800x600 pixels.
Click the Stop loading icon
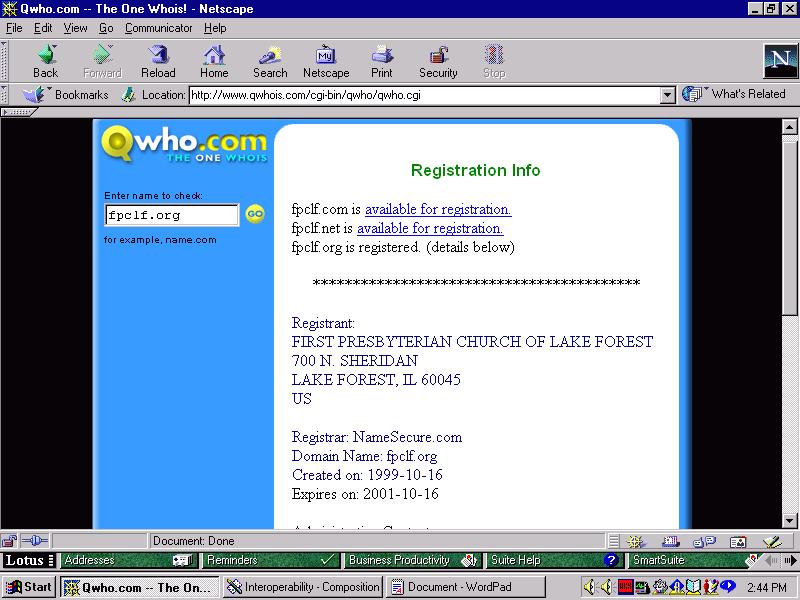coord(494,61)
